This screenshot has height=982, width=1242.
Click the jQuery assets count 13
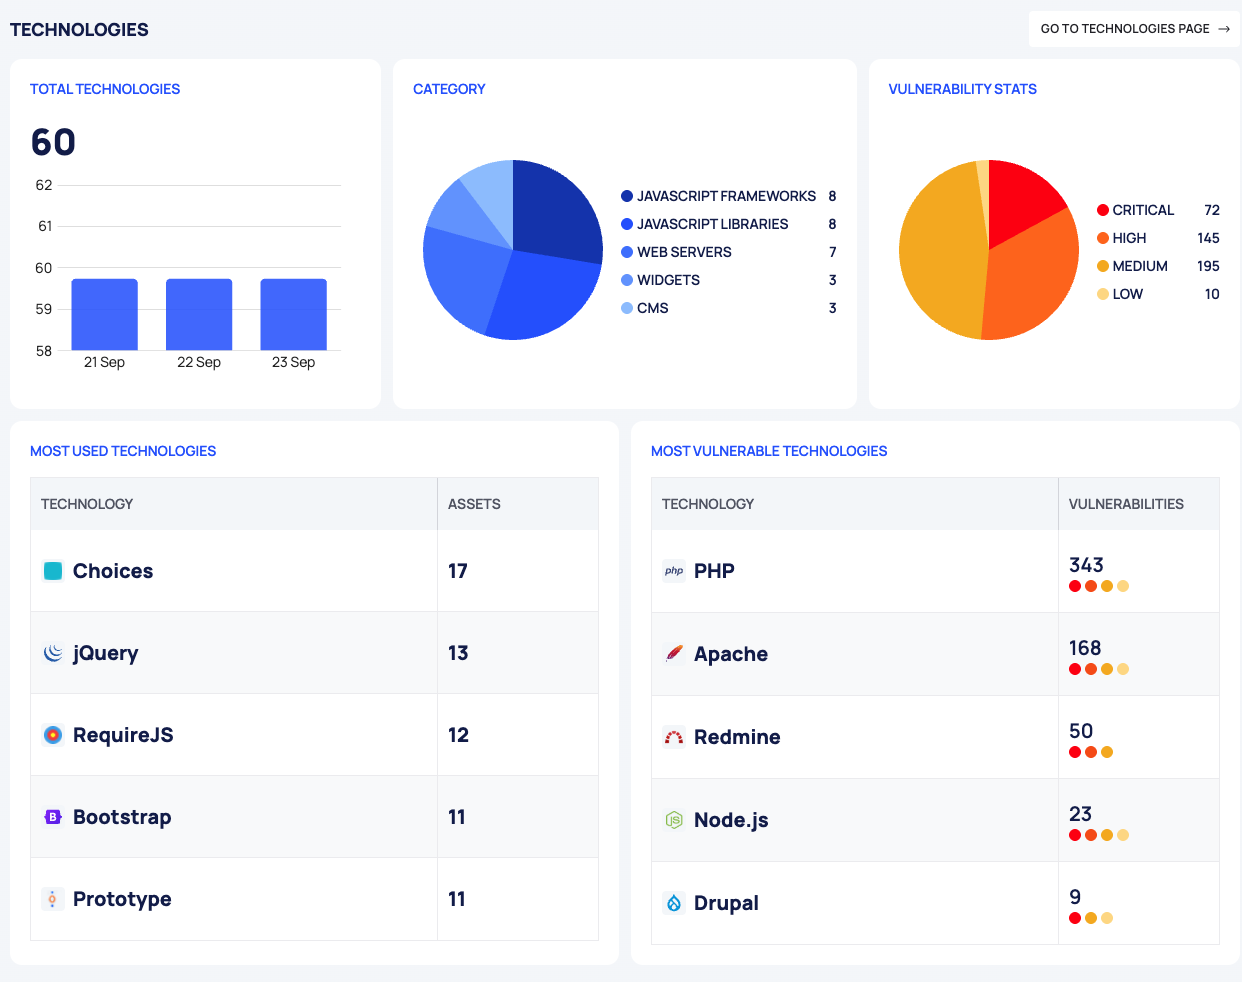458,653
